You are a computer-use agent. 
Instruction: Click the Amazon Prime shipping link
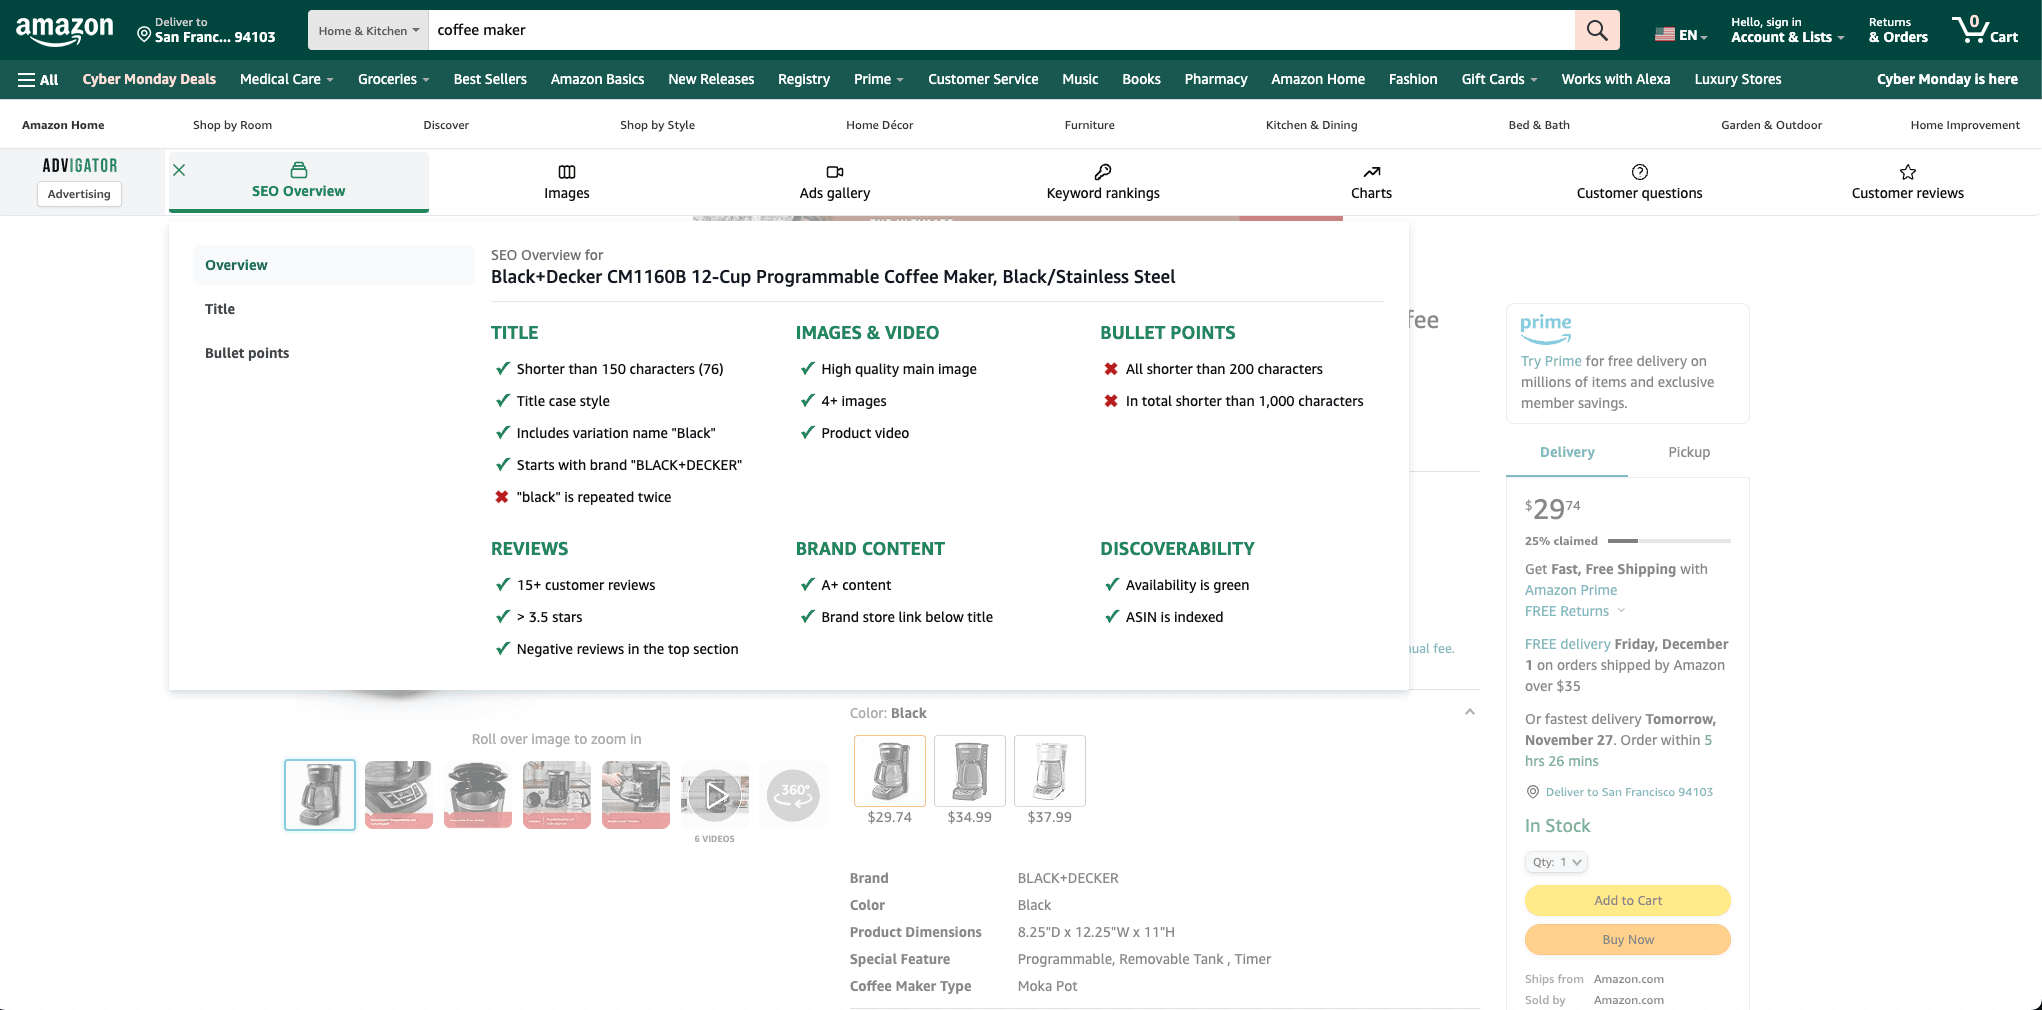1571,590
